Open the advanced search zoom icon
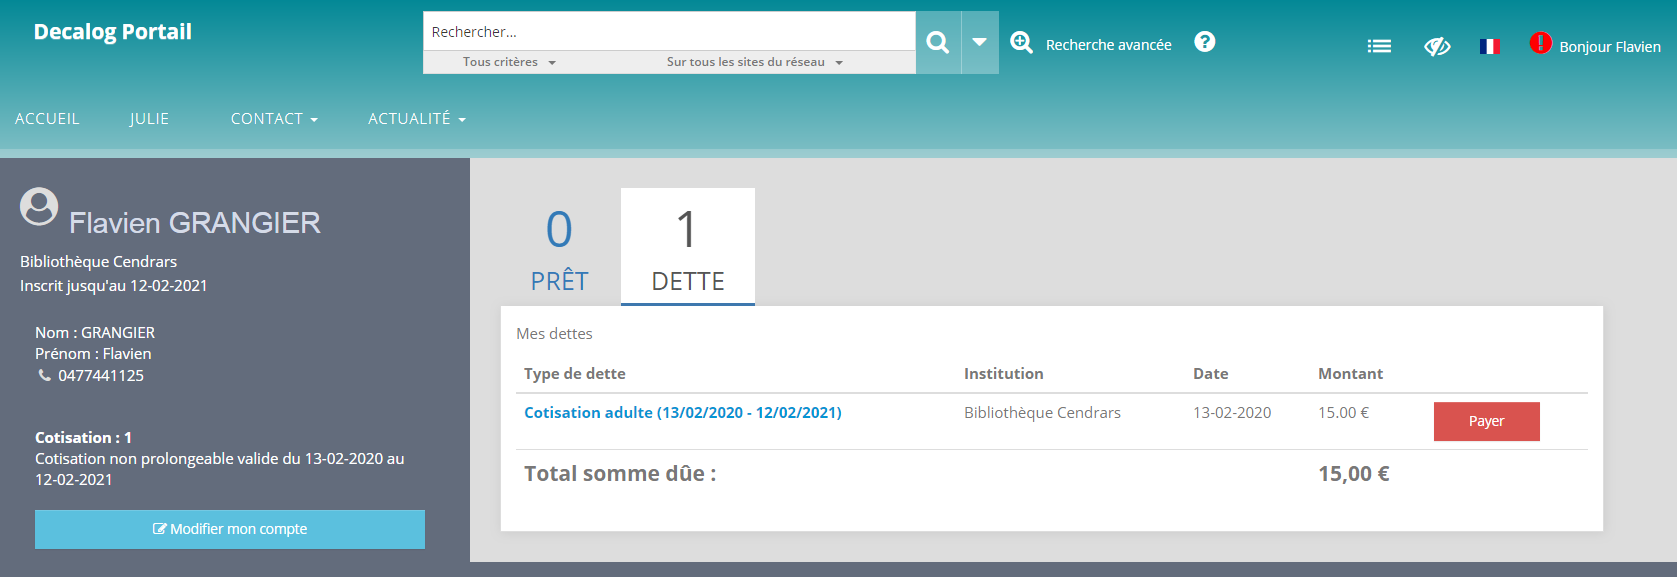Image resolution: width=1677 pixels, height=577 pixels. (x=1021, y=43)
